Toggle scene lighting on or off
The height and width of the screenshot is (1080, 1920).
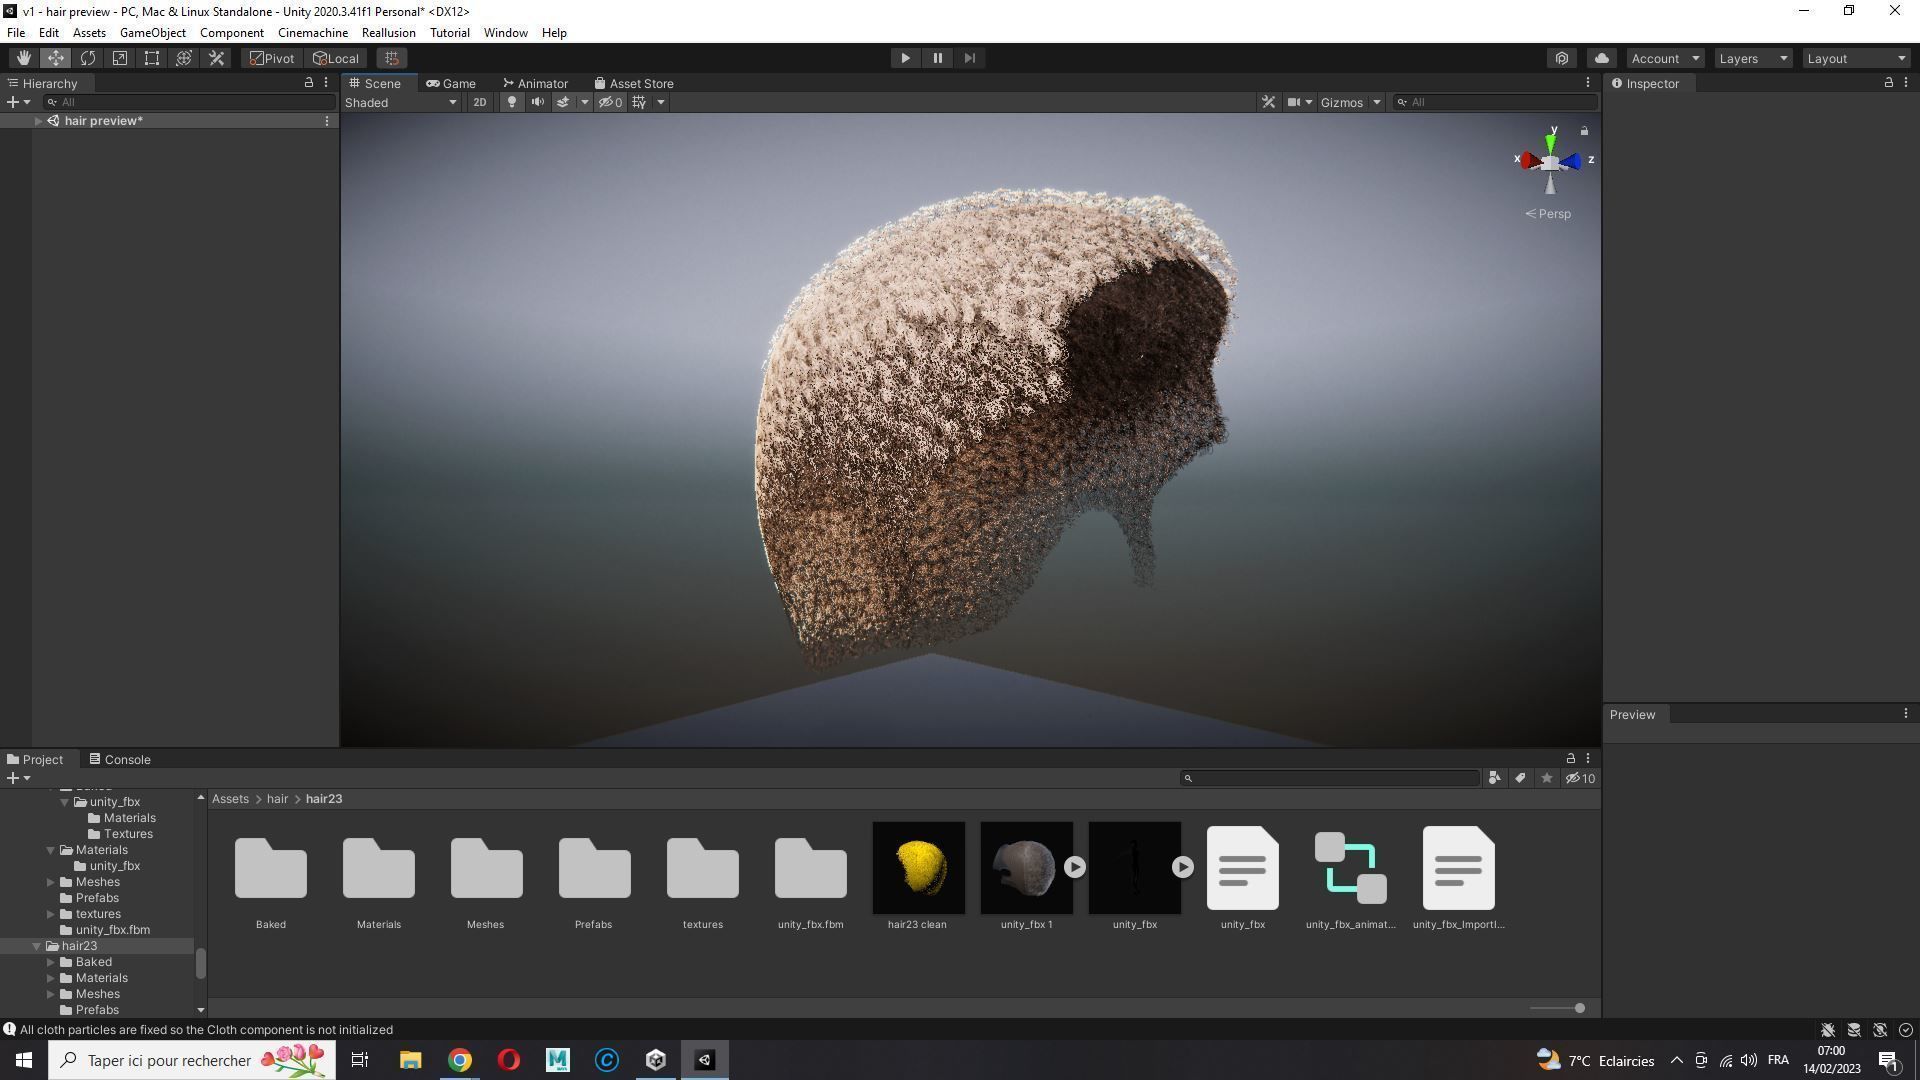click(x=512, y=102)
